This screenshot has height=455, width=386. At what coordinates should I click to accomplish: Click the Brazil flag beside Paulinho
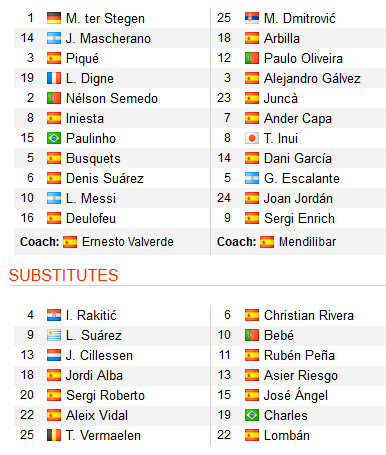pos(54,138)
